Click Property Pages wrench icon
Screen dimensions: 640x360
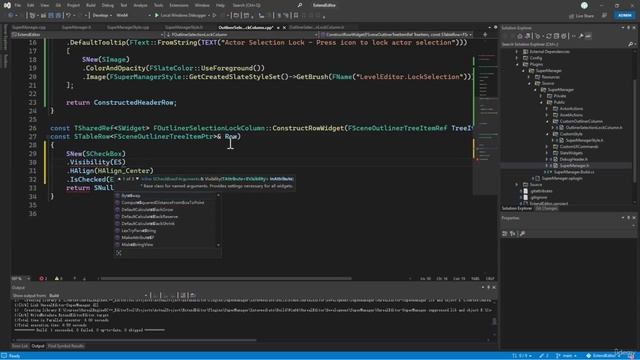point(522,233)
